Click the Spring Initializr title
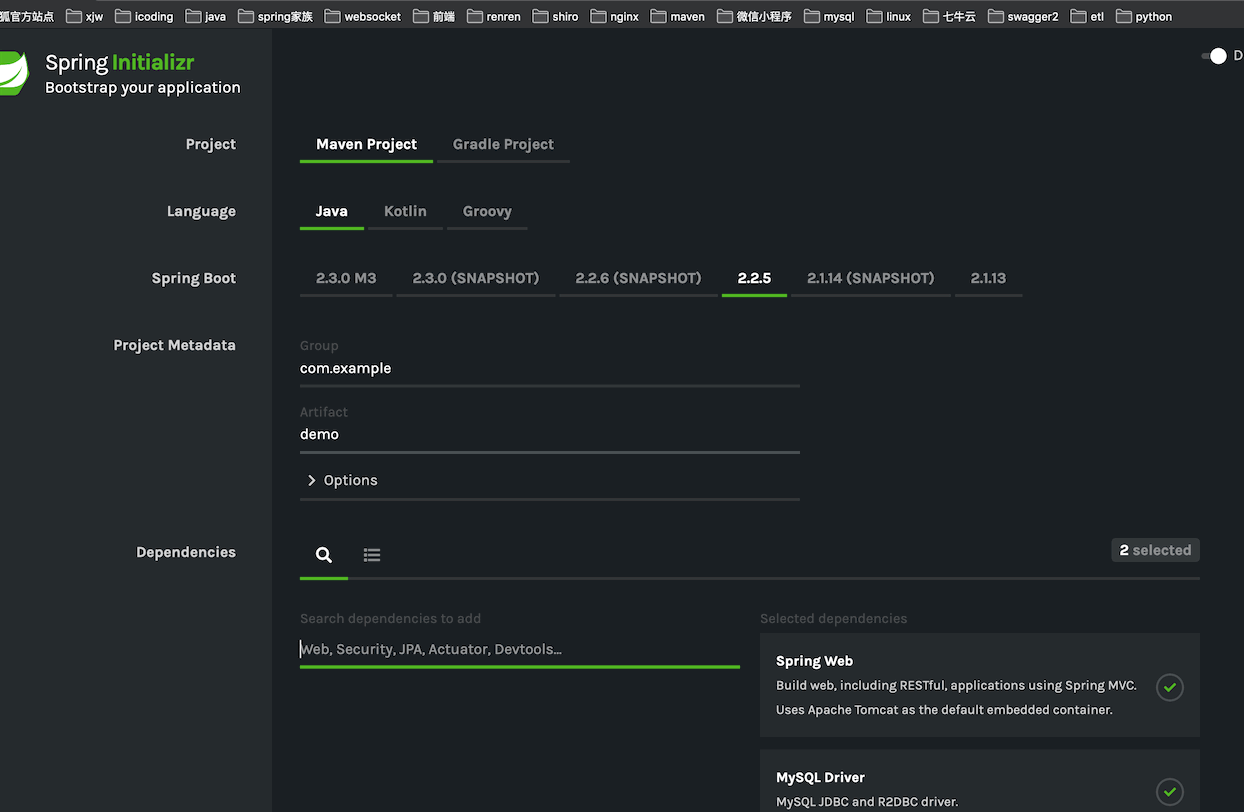Image resolution: width=1244 pixels, height=812 pixels. click(x=119, y=63)
